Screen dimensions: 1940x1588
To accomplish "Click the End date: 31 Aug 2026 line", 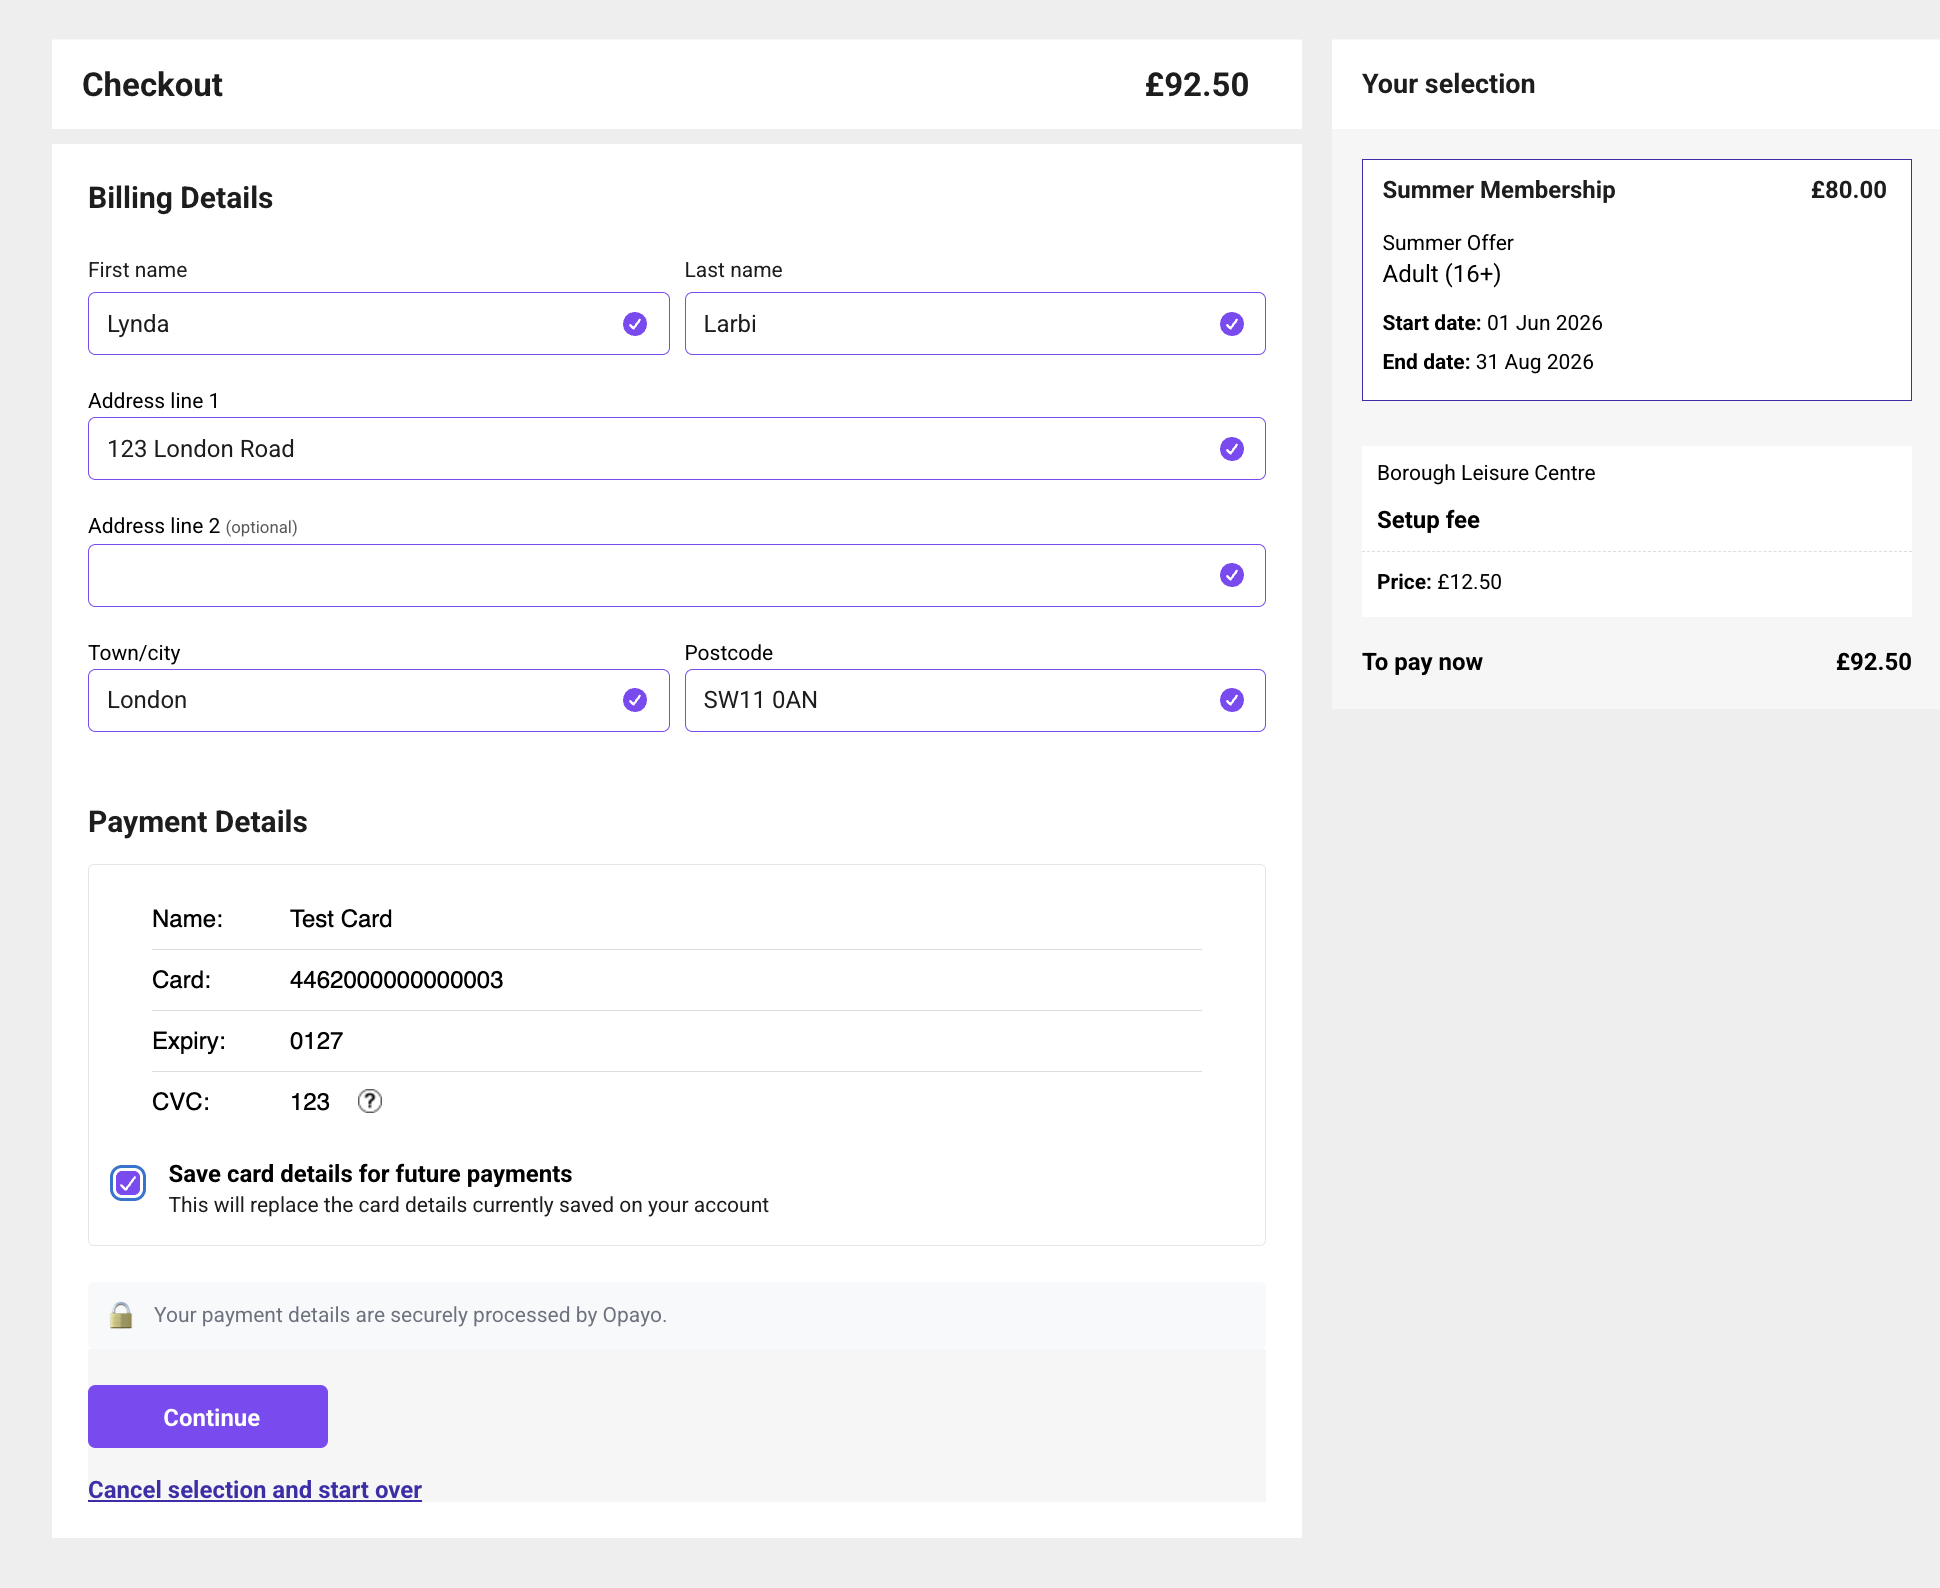I will point(1487,362).
